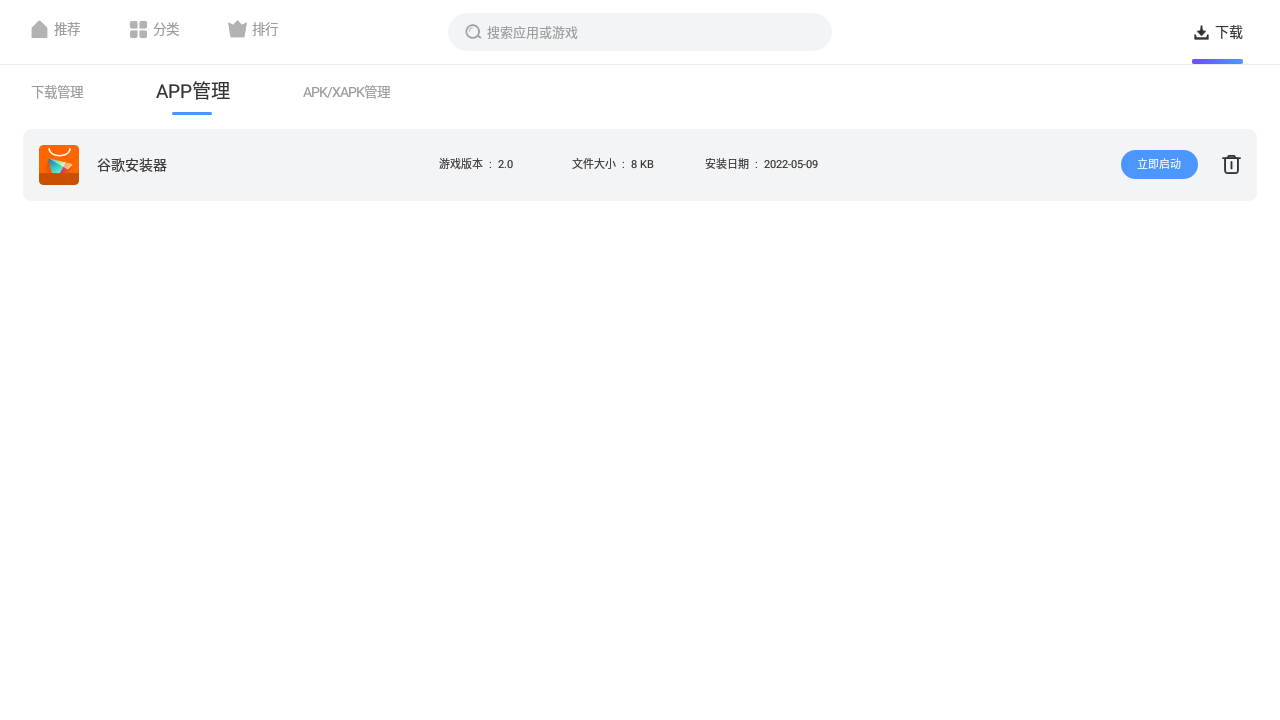Delete 谷歌安装器 using the trash icon
The height and width of the screenshot is (720, 1280).
(1231, 164)
